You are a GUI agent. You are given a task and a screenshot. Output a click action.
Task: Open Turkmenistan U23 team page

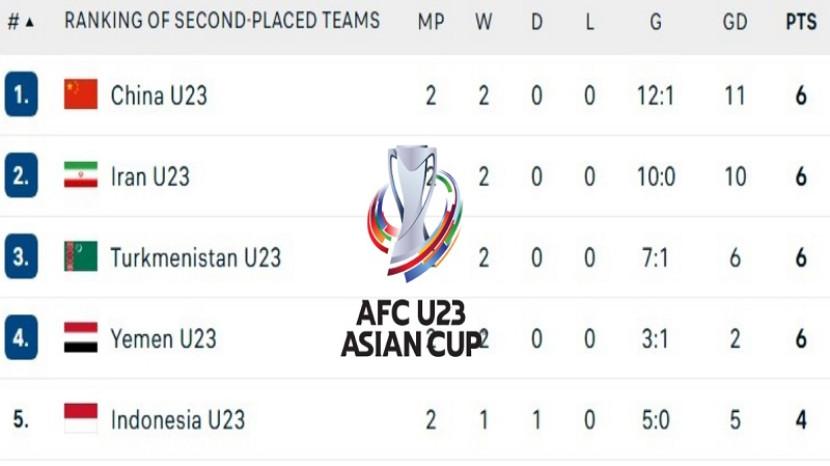coord(196,257)
